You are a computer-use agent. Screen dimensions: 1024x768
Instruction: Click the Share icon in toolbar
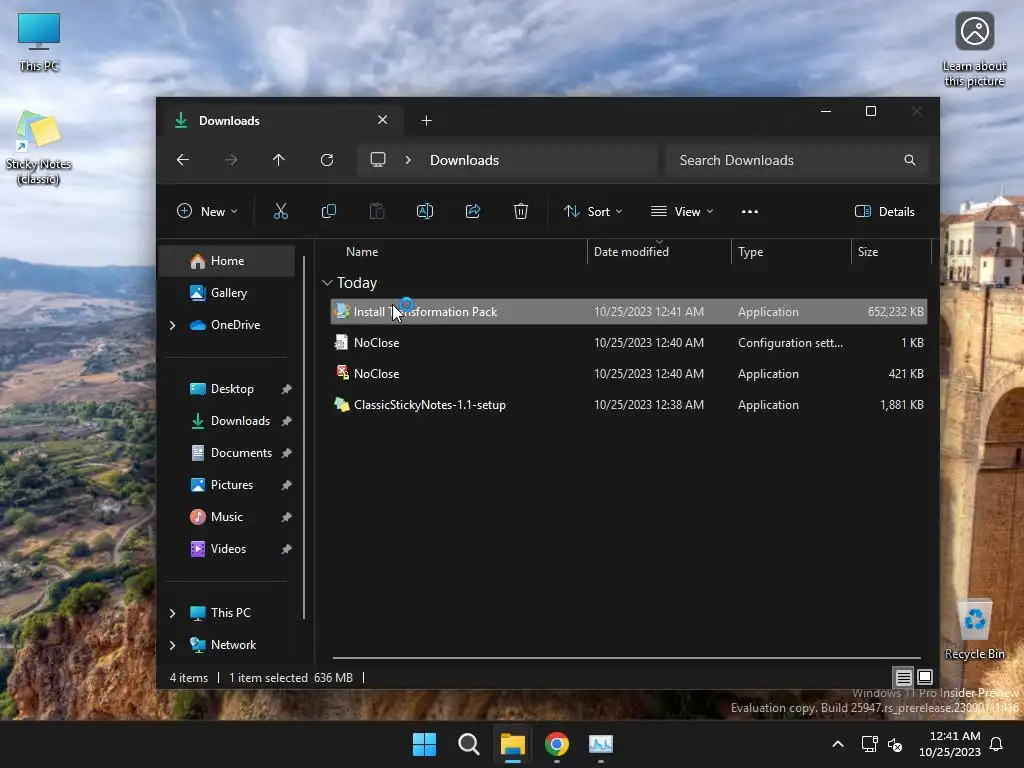coord(473,211)
